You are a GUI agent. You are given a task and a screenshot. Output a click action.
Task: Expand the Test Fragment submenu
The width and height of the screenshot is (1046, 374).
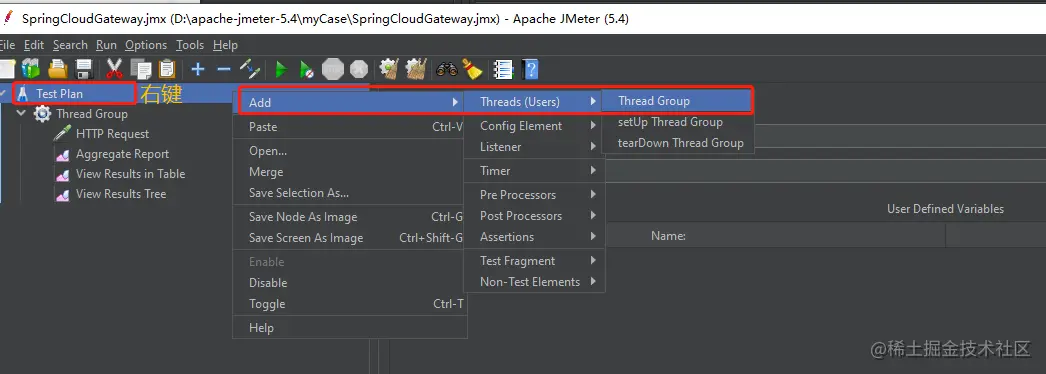(x=534, y=261)
